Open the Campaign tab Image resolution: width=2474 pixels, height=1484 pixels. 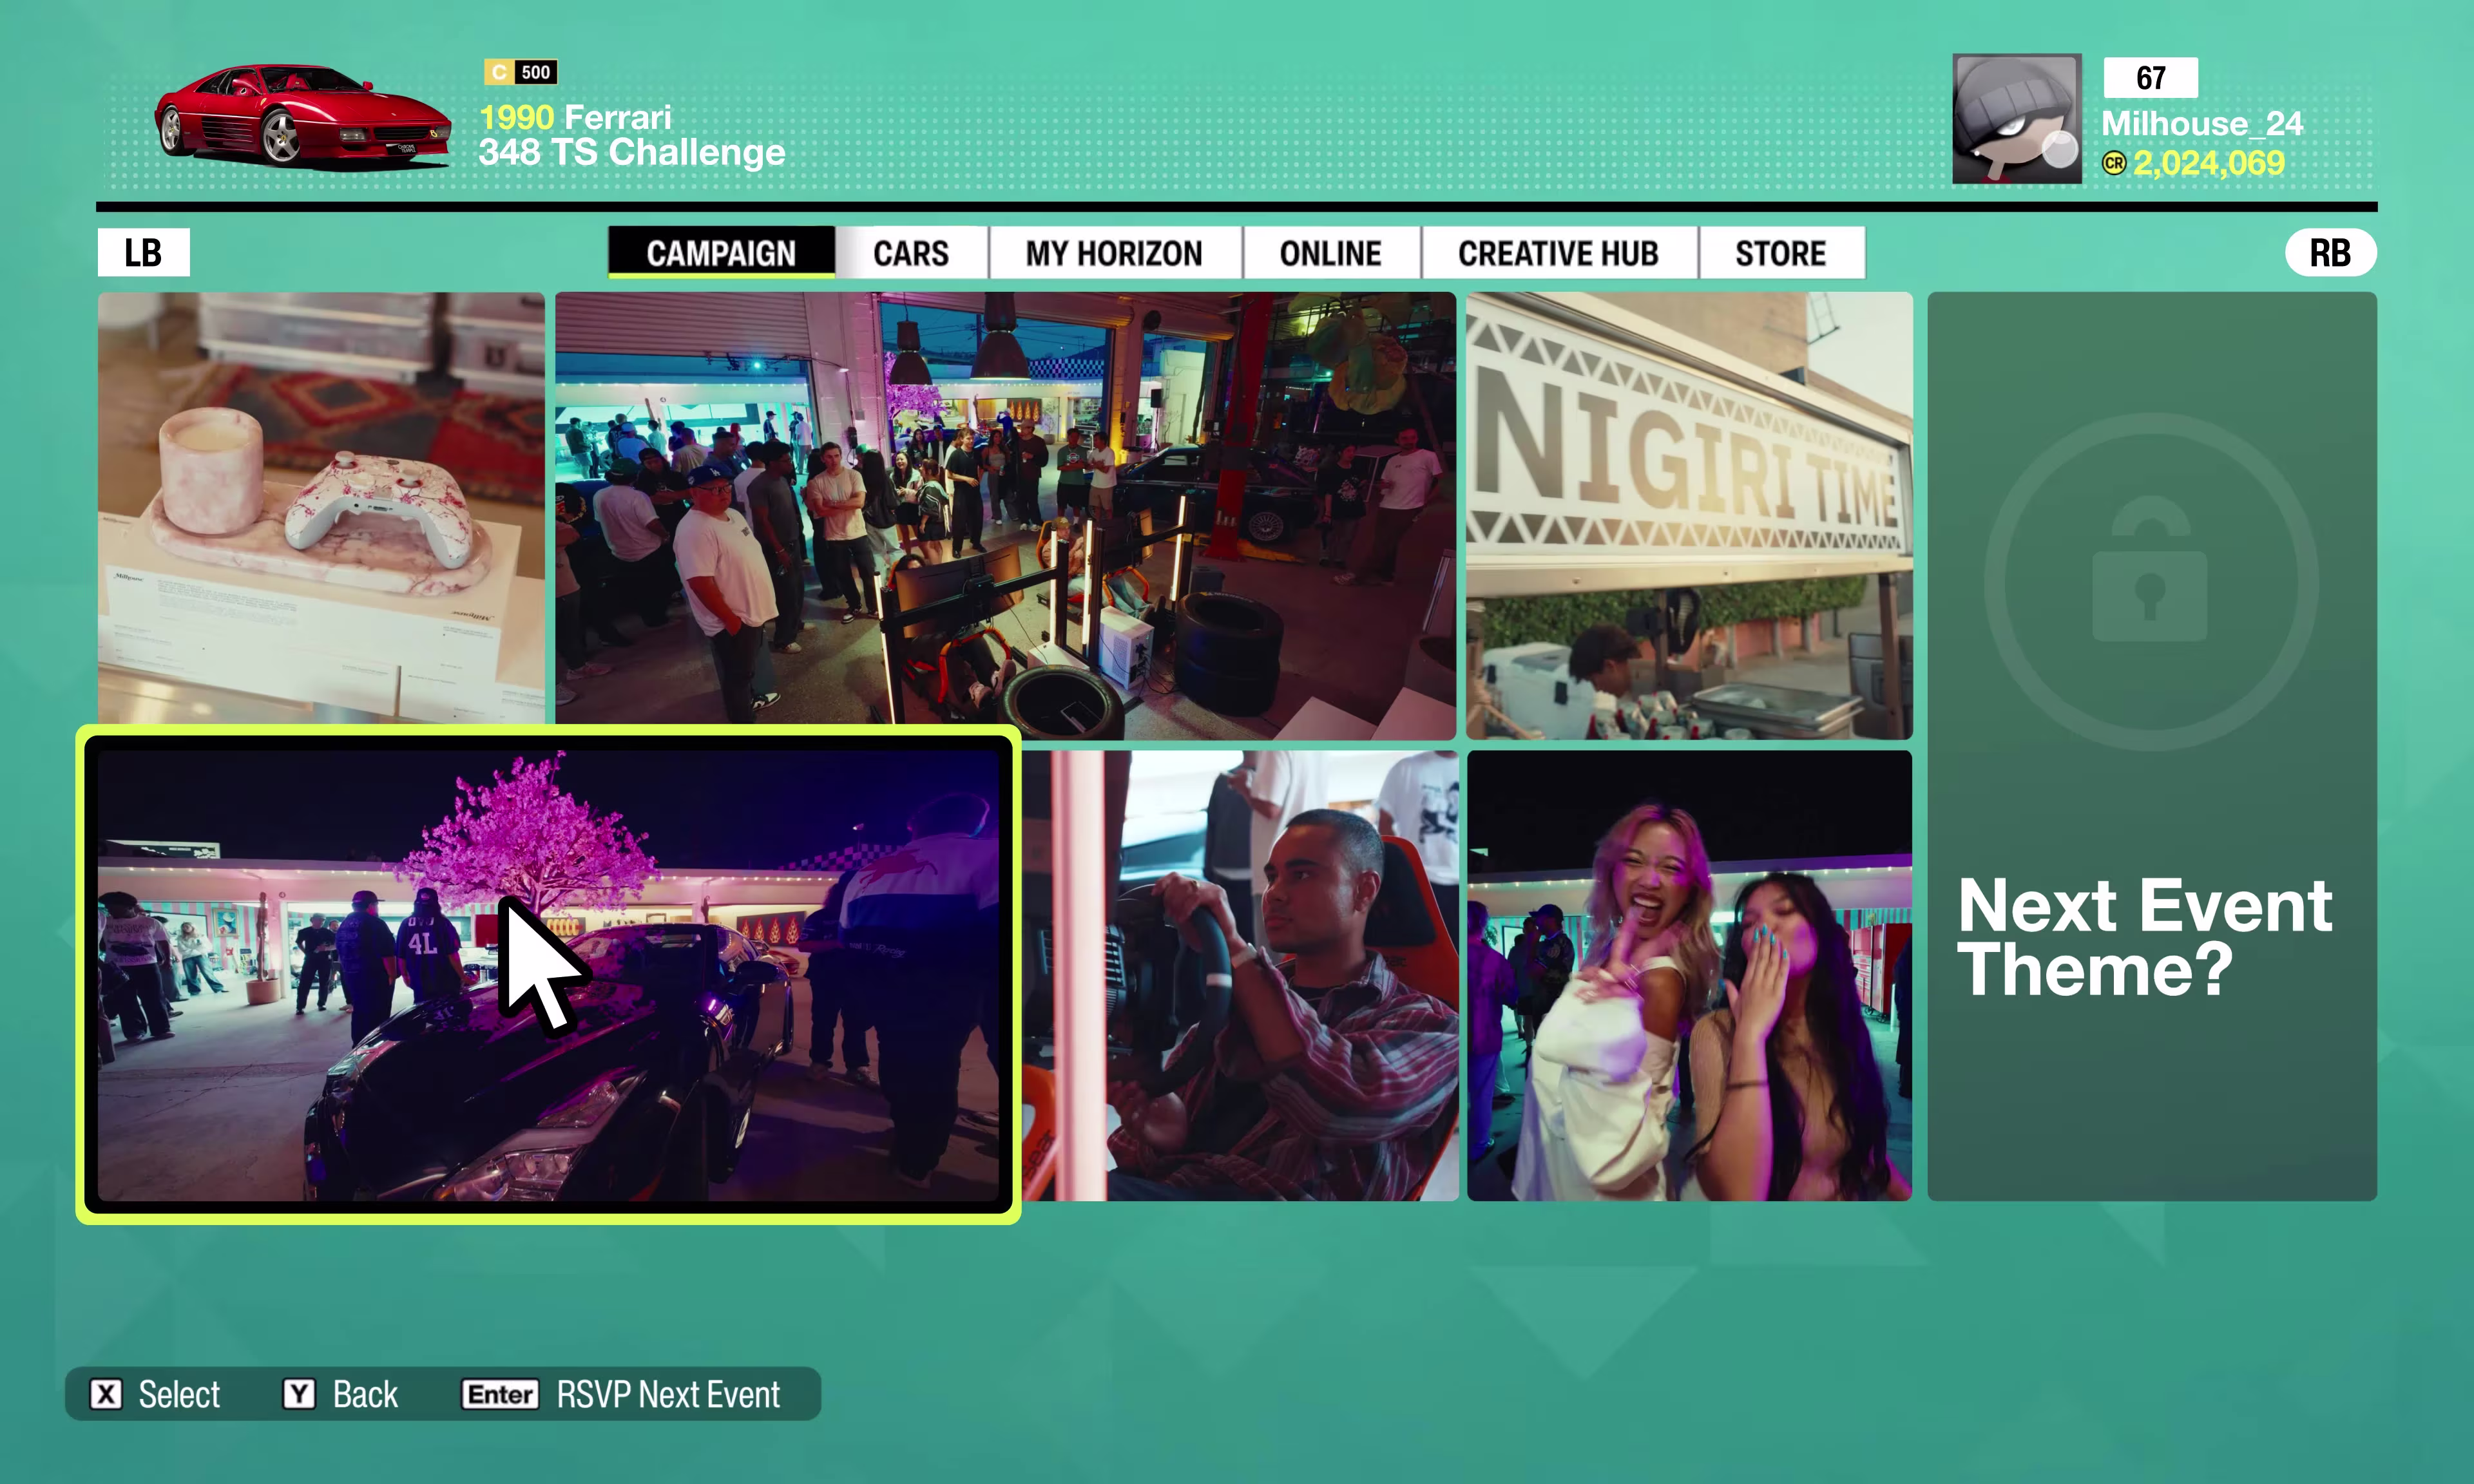pyautogui.click(x=721, y=253)
